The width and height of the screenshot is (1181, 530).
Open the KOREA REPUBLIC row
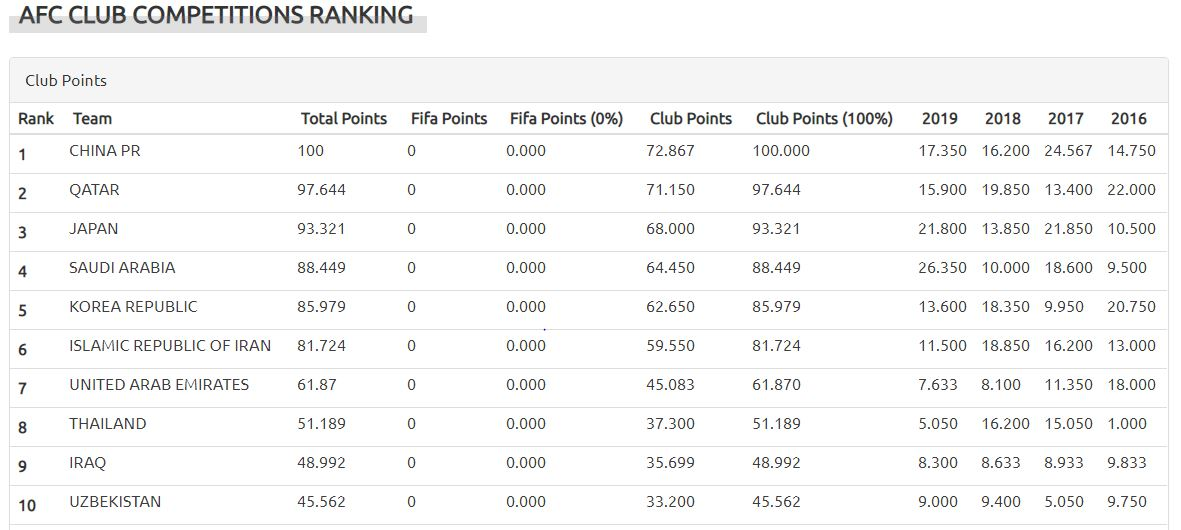point(133,307)
